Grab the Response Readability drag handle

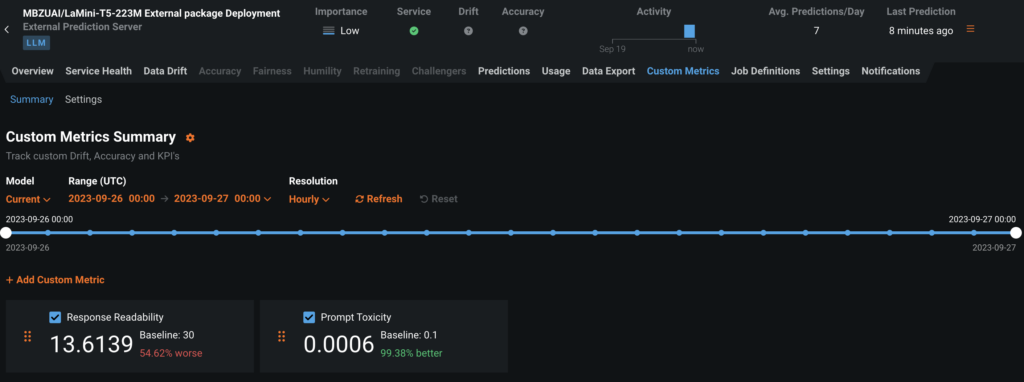tap(27, 336)
